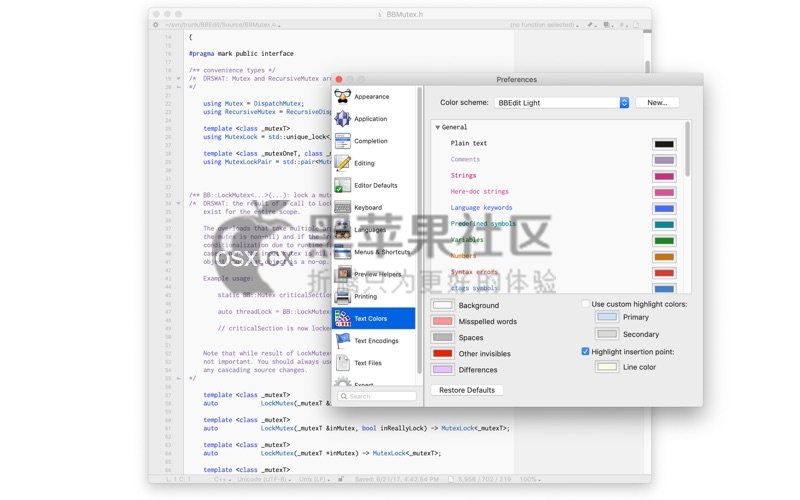Pick the Differences color swatch

click(442, 369)
